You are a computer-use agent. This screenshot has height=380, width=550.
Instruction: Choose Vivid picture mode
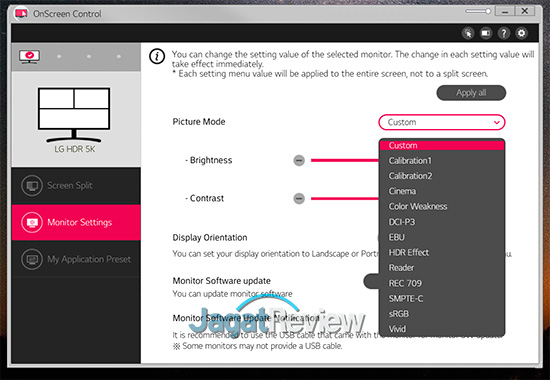point(442,329)
